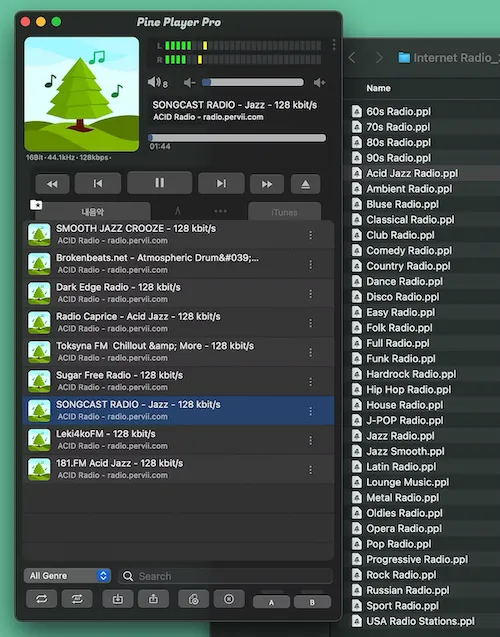Click Metal Radio.ppl file icon

pyautogui.click(x=357, y=498)
